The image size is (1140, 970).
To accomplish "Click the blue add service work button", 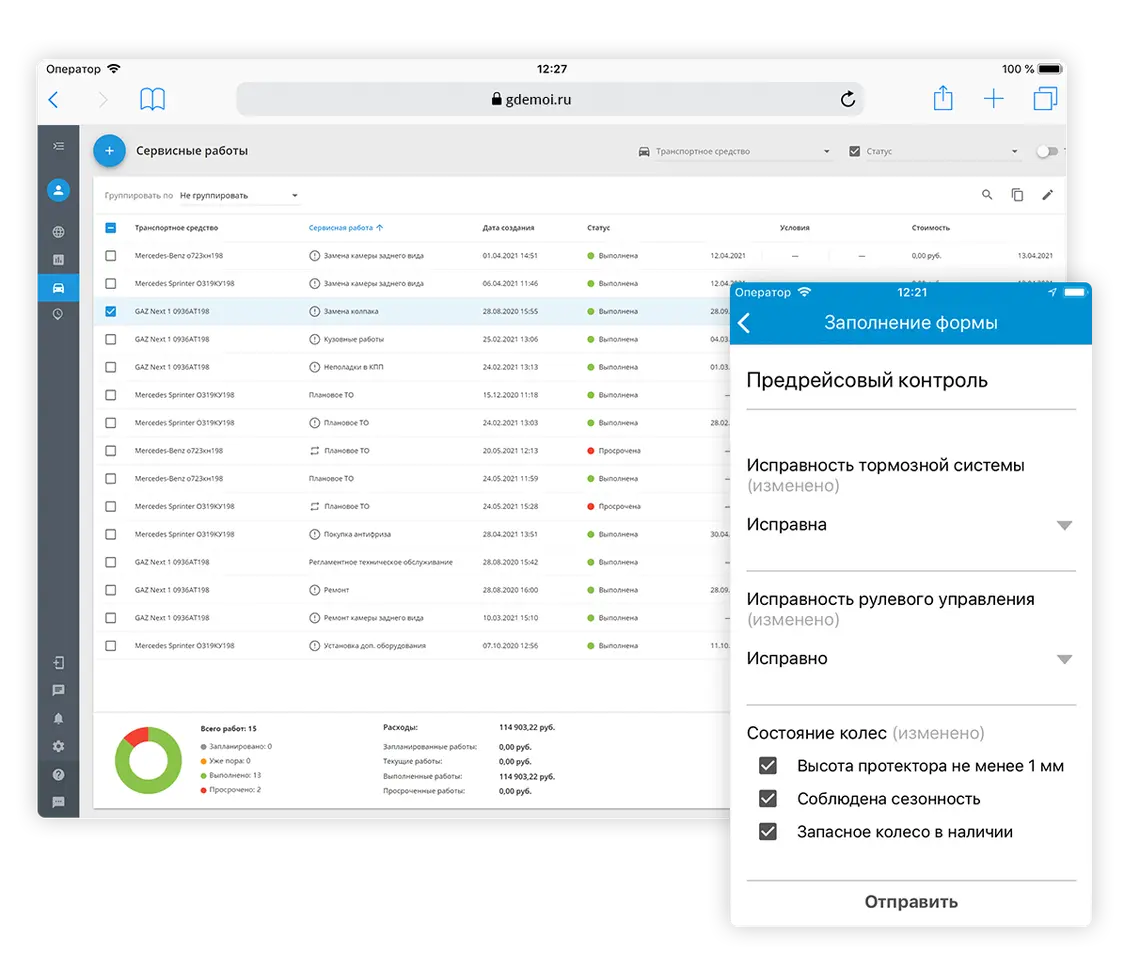I will pos(109,151).
